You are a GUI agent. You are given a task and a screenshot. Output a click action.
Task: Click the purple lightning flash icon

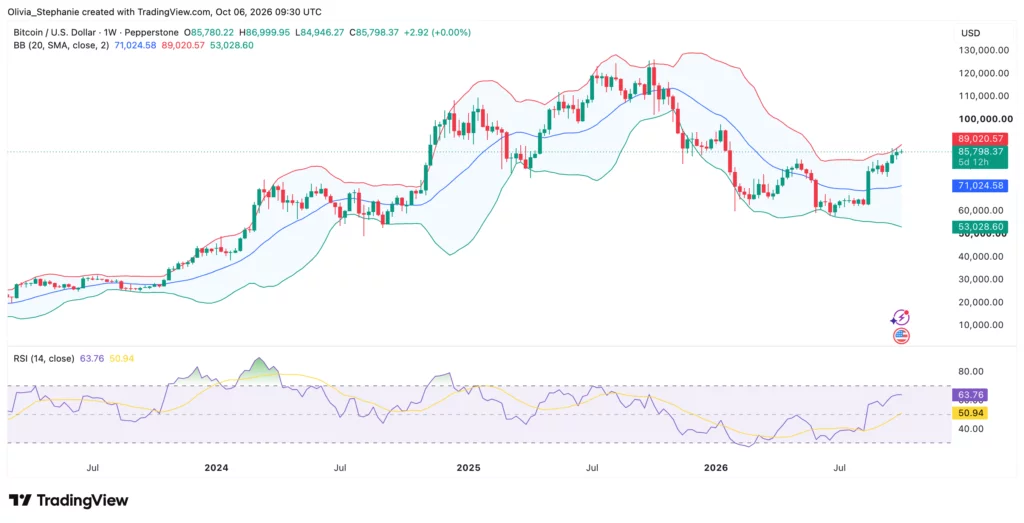[901, 318]
